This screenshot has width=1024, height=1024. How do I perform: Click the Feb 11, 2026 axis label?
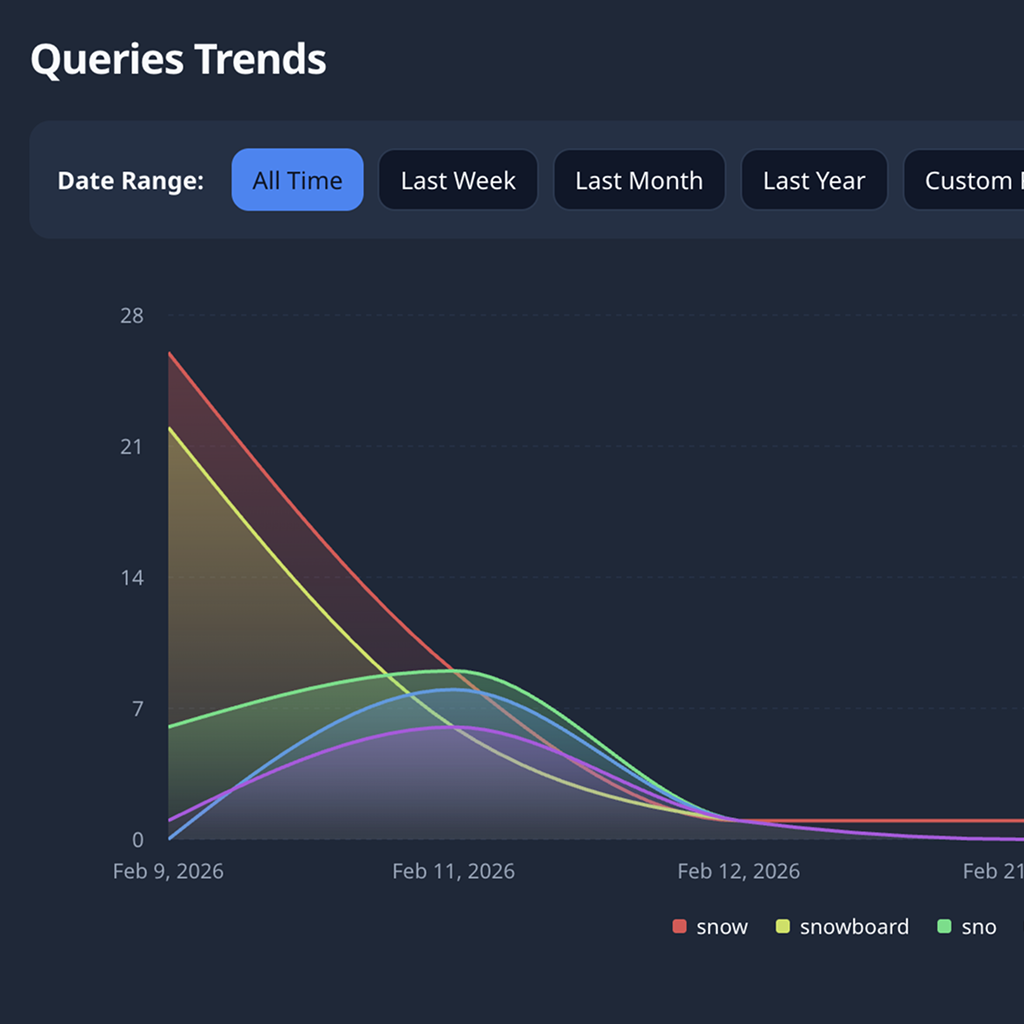(x=453, y=871)
